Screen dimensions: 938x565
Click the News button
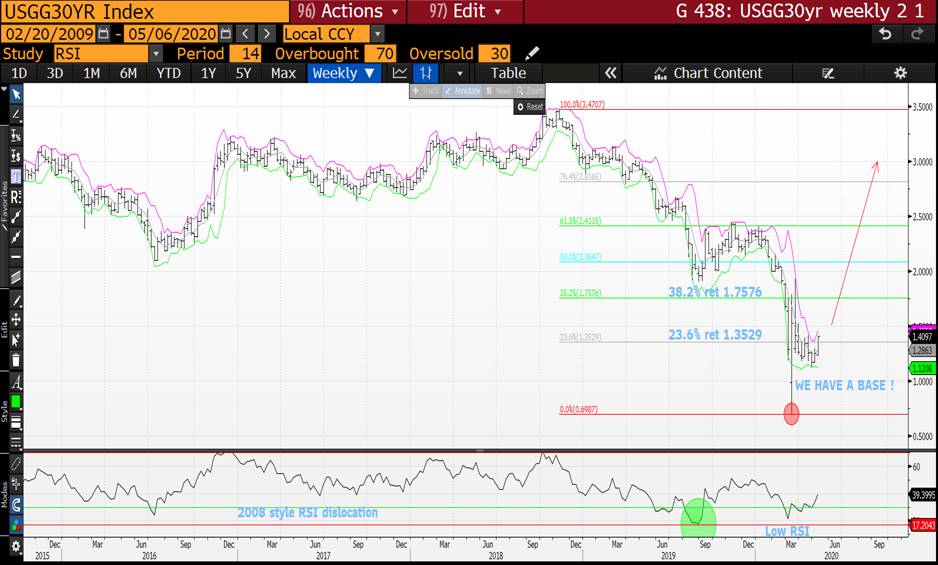click(498, 91)
